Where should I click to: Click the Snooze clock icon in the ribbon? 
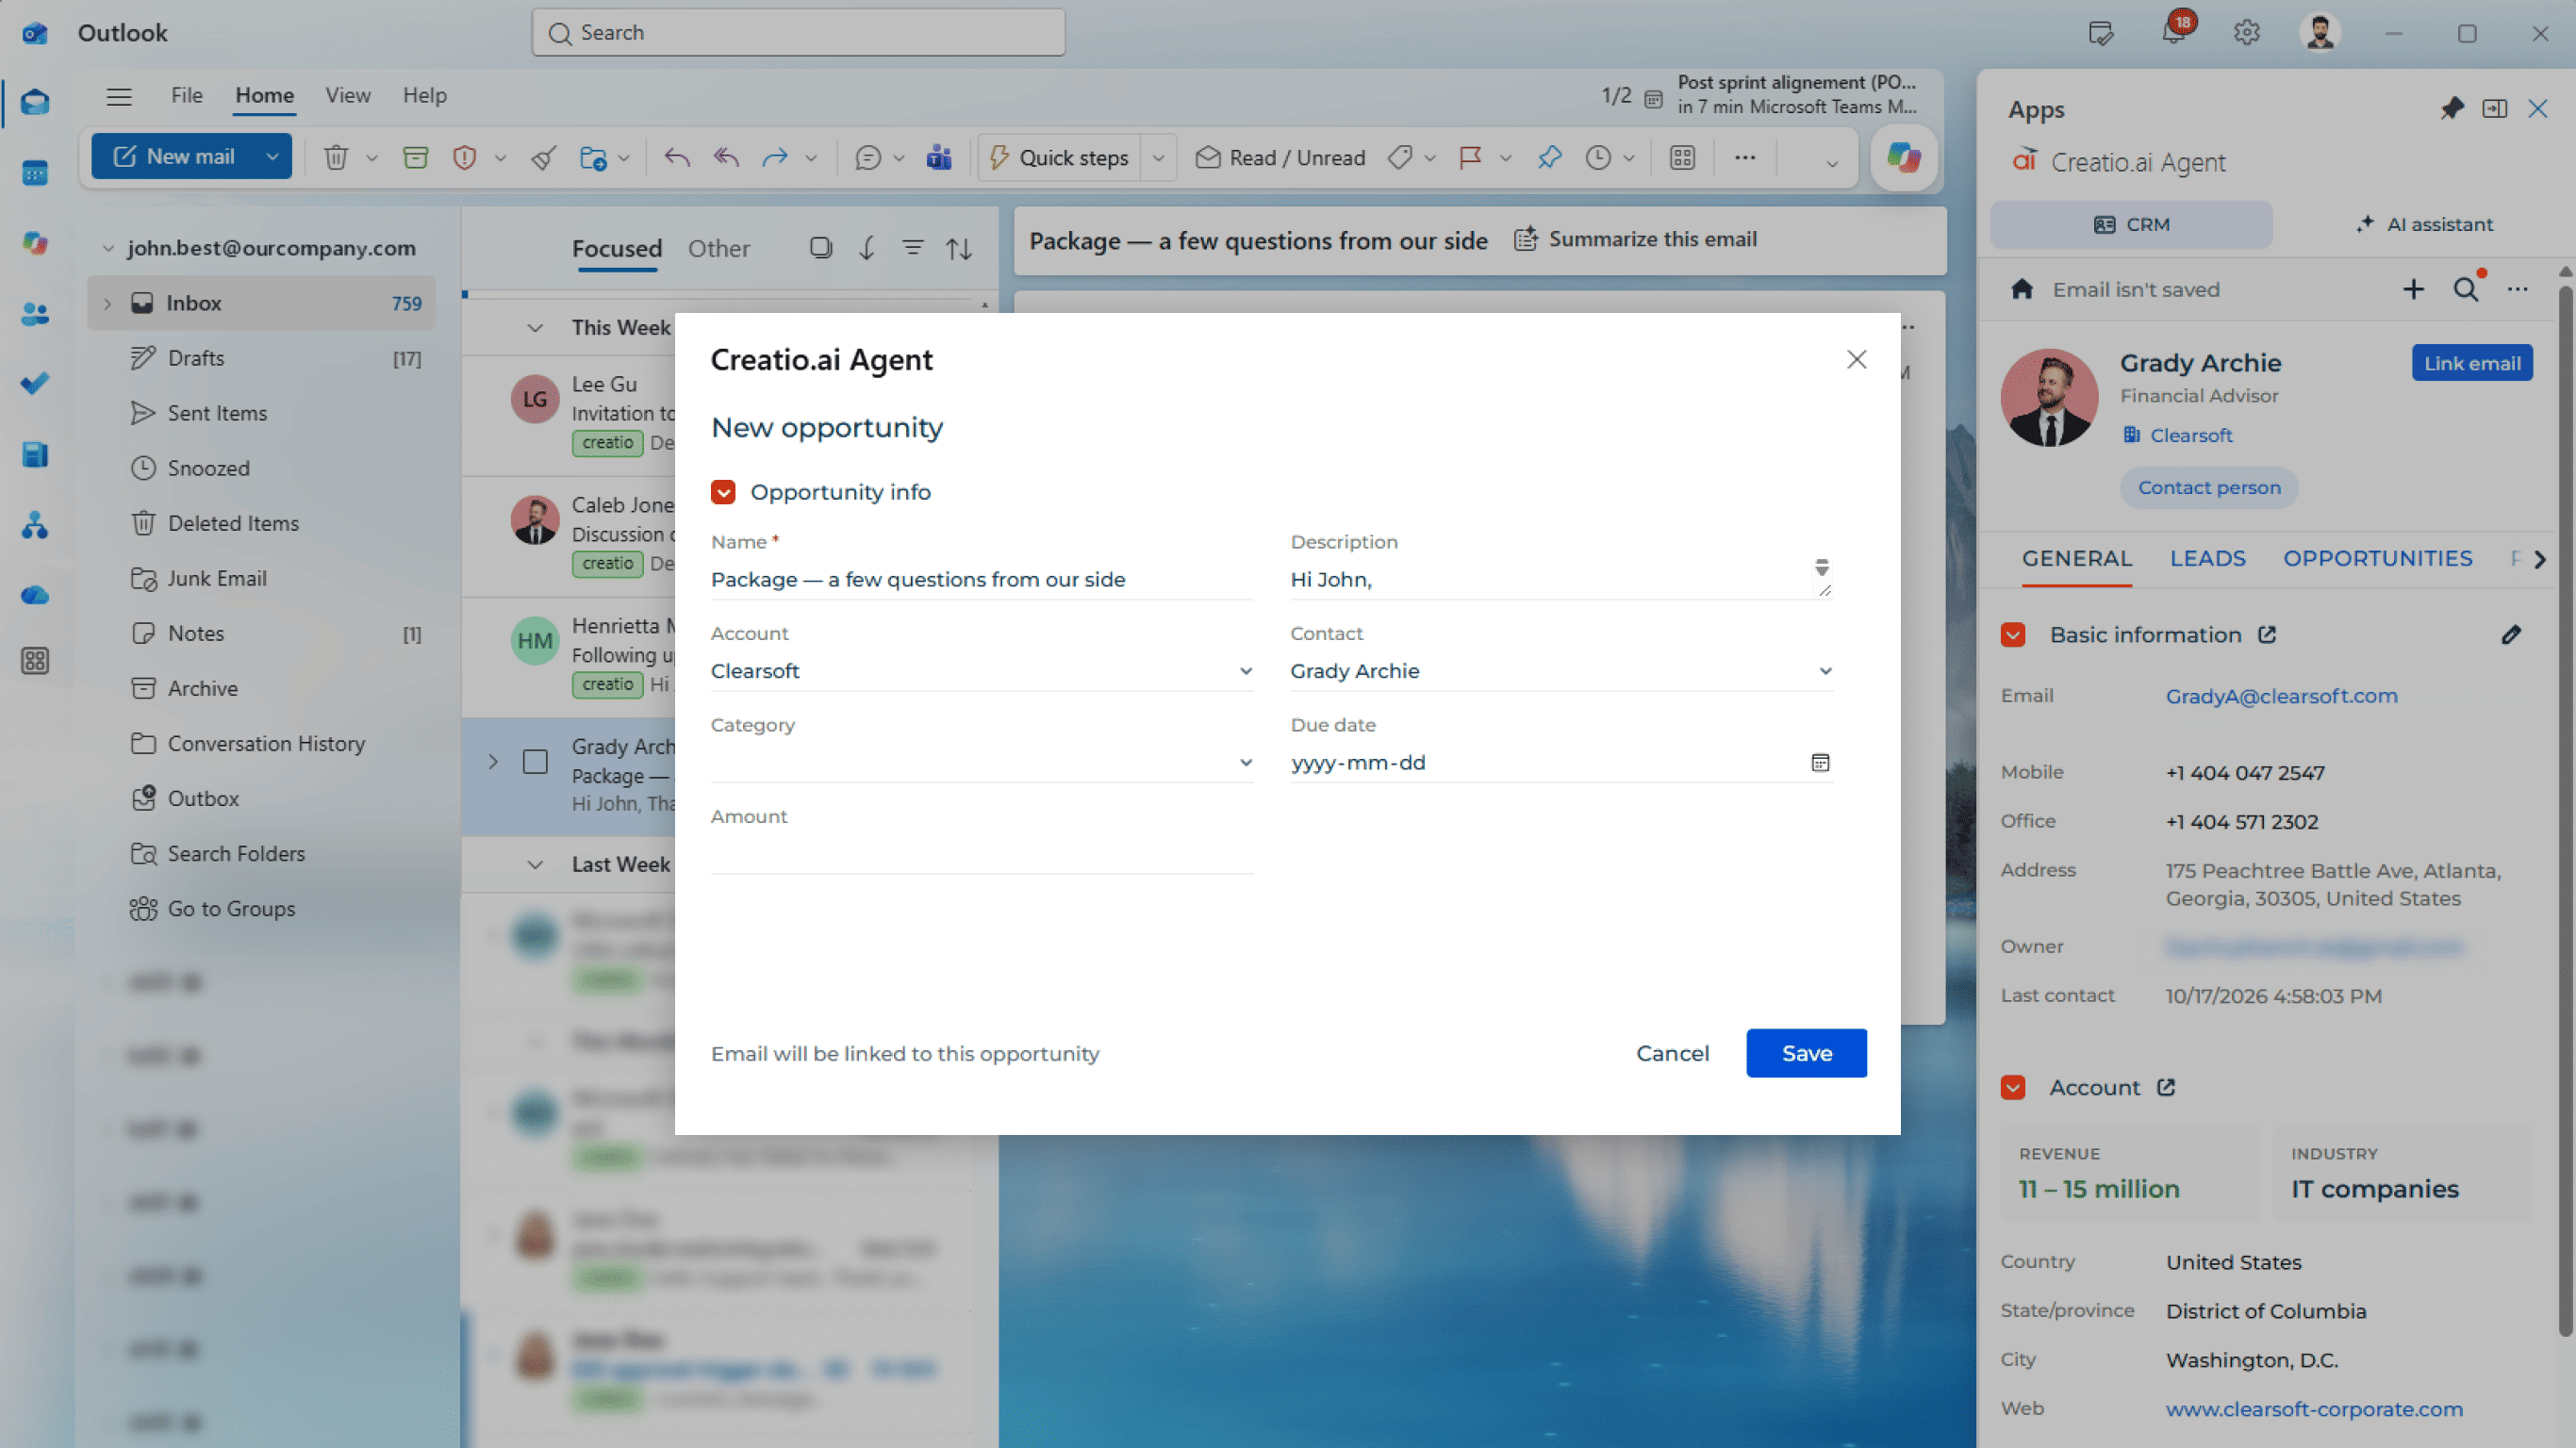[1598, 157]
